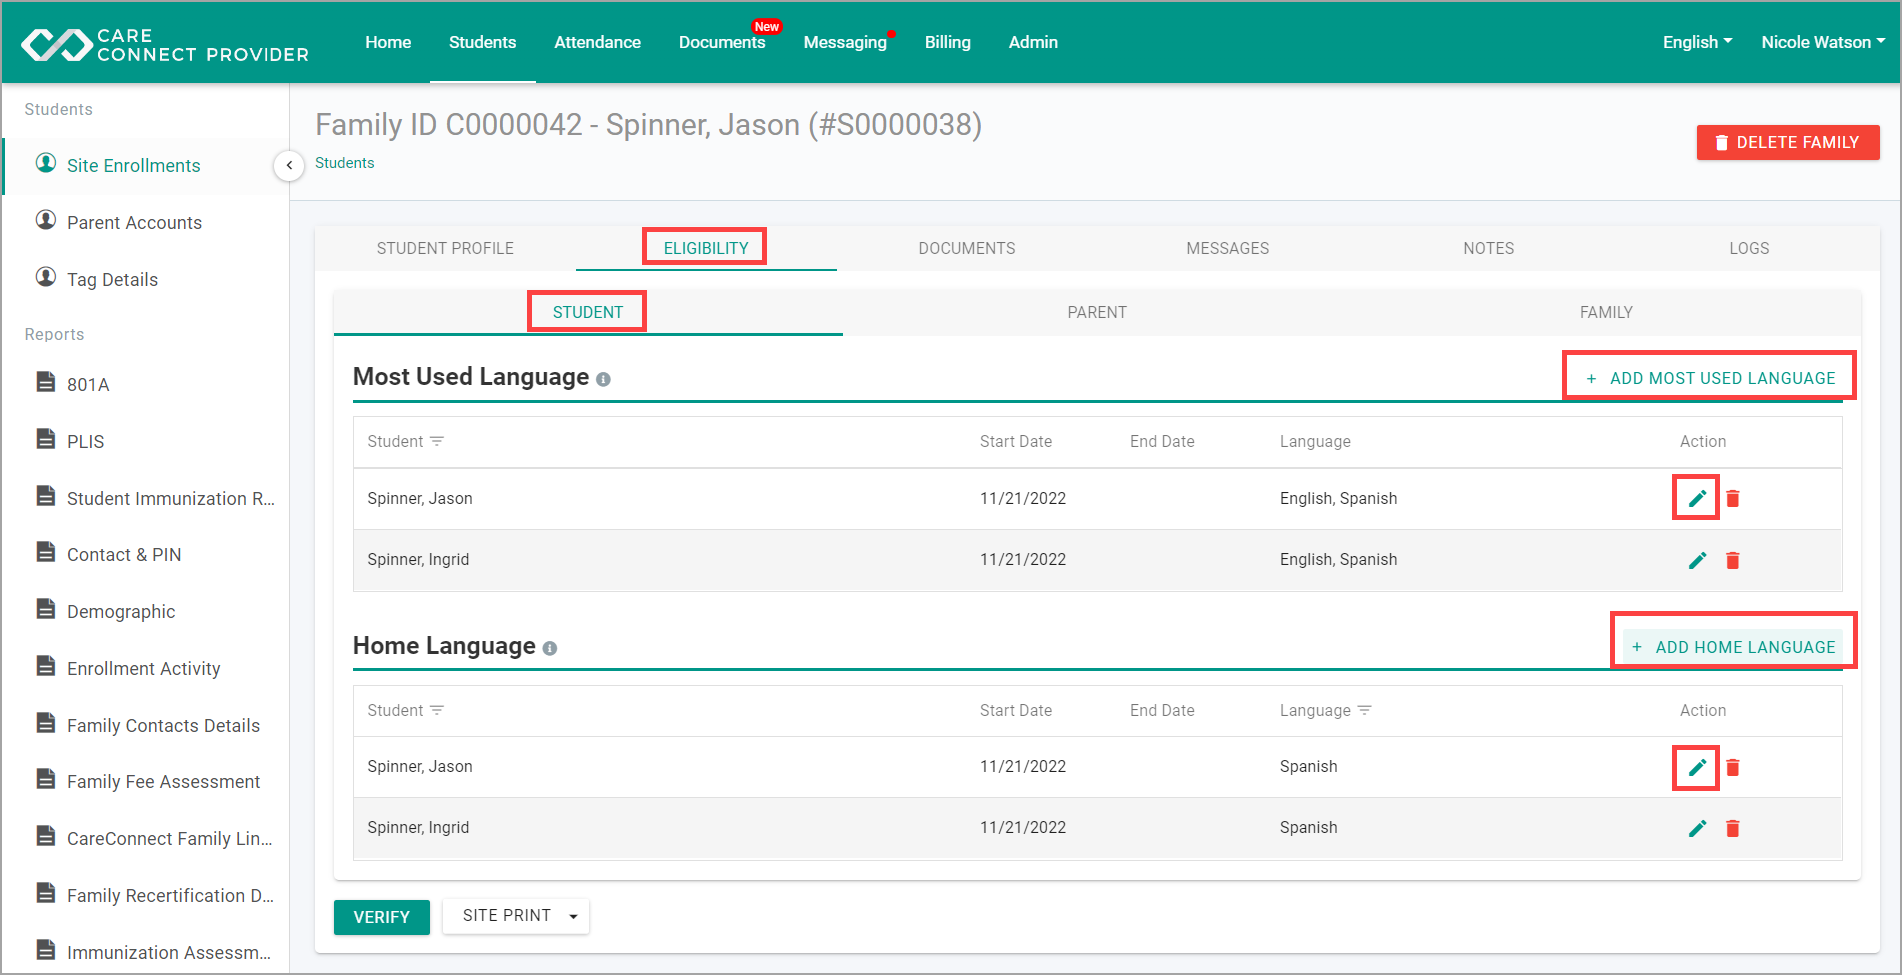Edit Jason Spinner's most used language row
This screenshot has width=1902, height=975.
point(1697,498)
